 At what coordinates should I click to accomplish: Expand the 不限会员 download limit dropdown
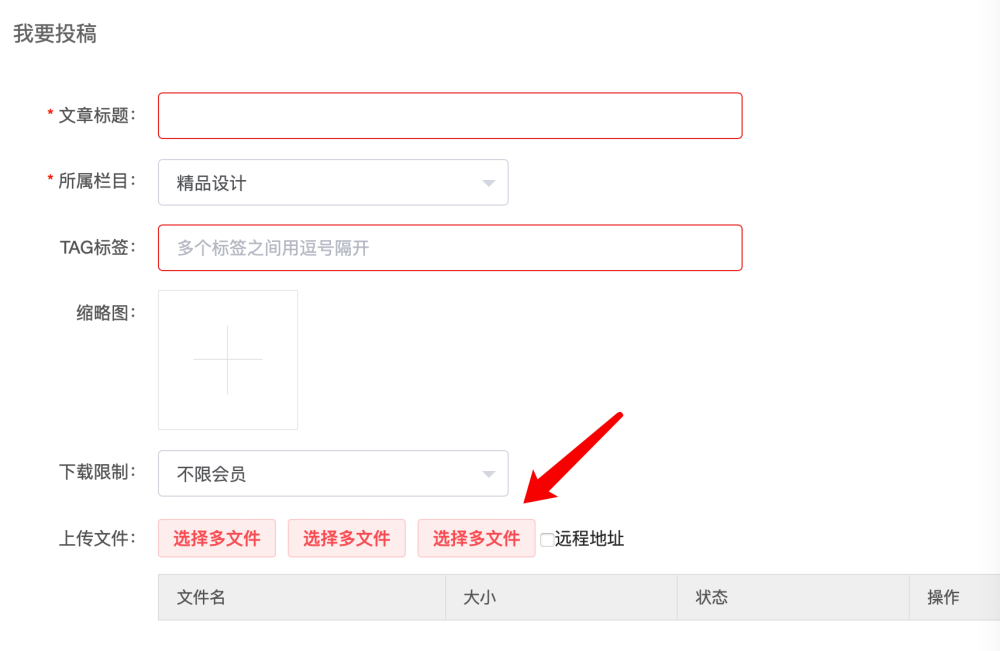click(x=333, y=473)
